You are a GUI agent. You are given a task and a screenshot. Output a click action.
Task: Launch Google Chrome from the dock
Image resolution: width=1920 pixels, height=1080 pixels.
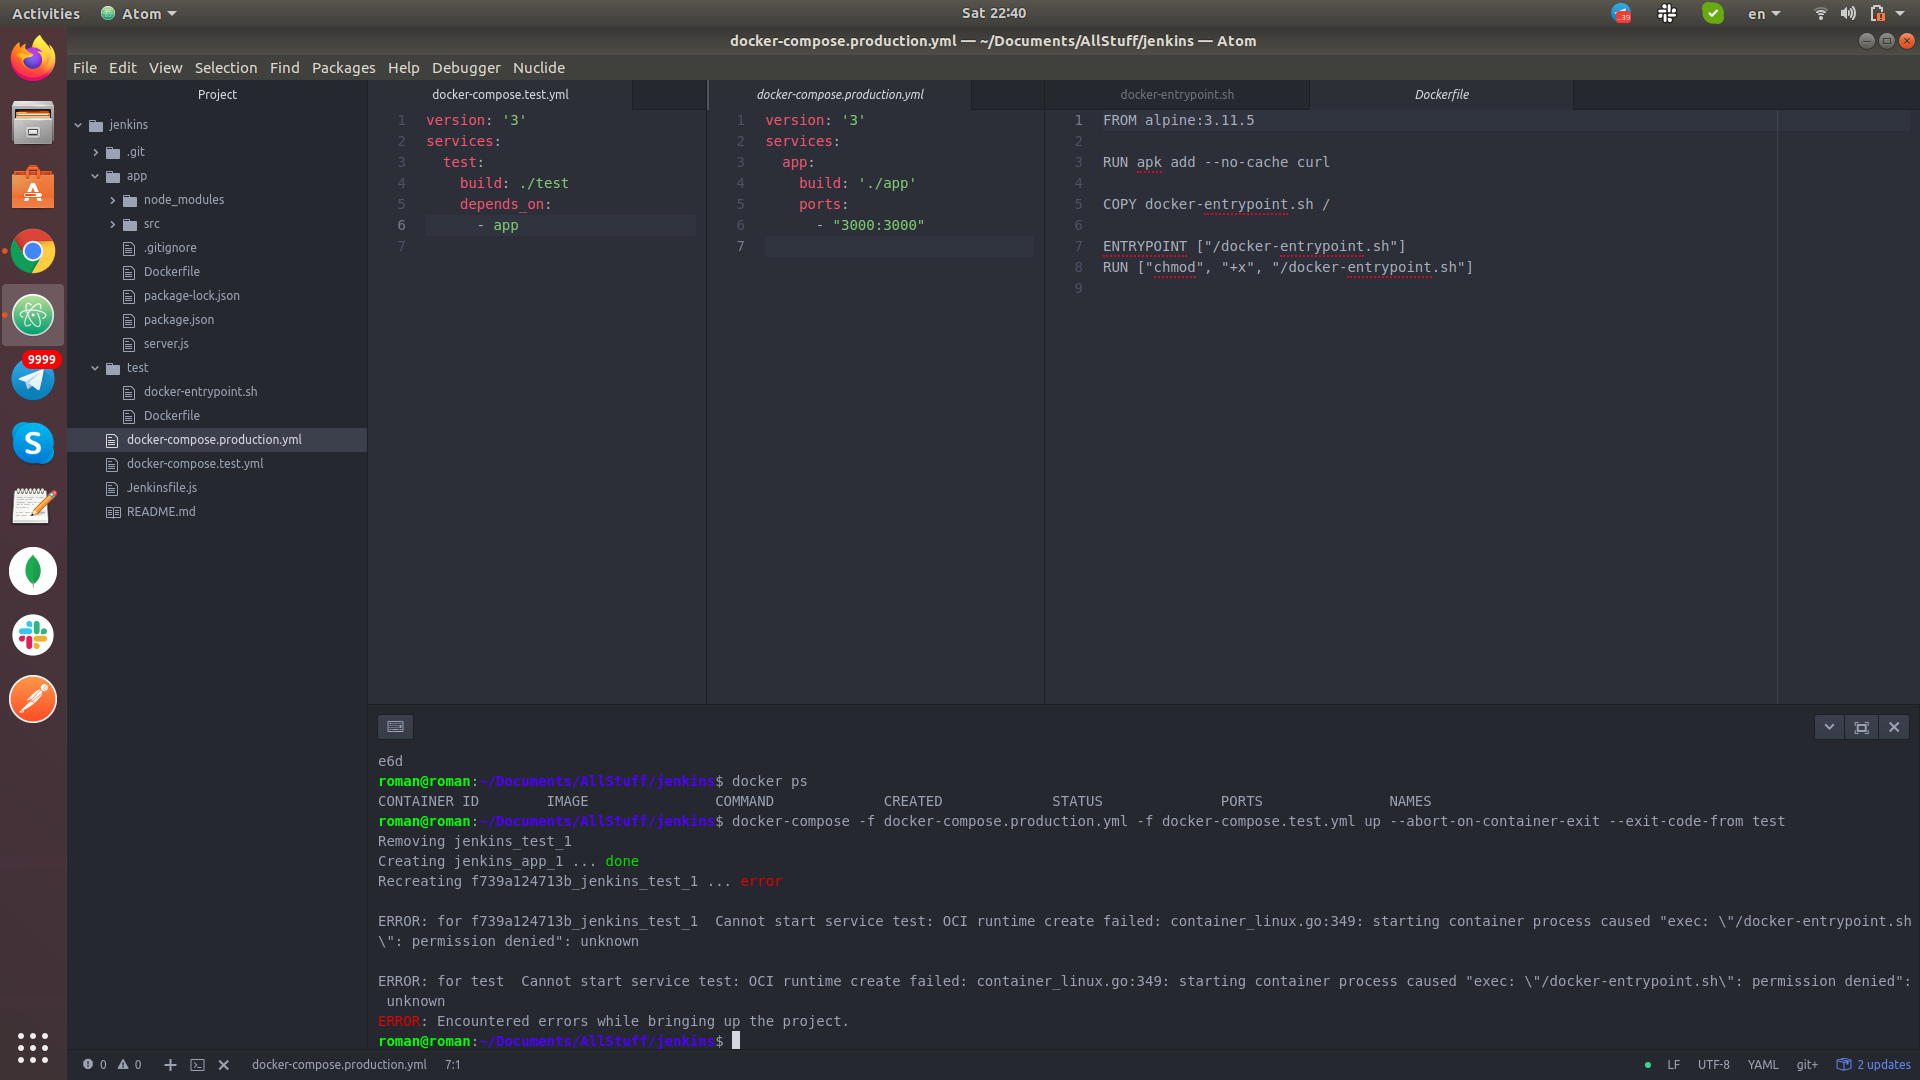(x=33, y=252)
